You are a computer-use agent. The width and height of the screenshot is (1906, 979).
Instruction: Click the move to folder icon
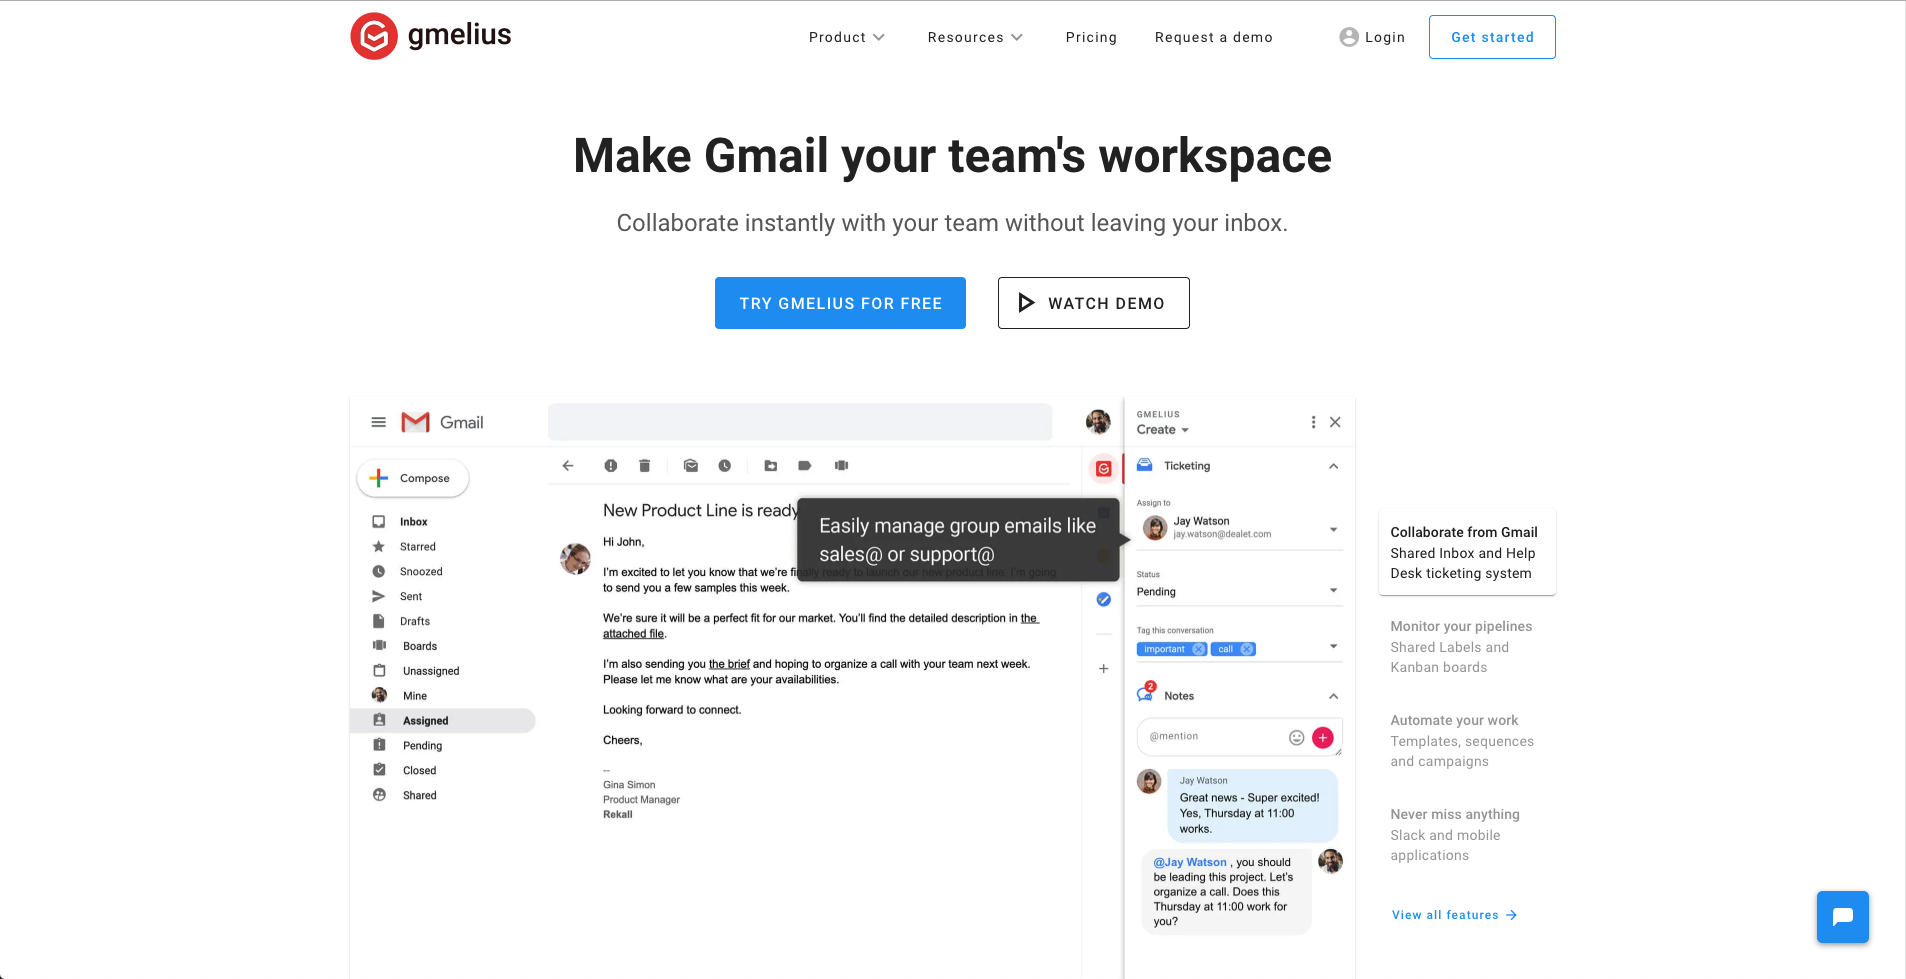(x=771, y=466)
